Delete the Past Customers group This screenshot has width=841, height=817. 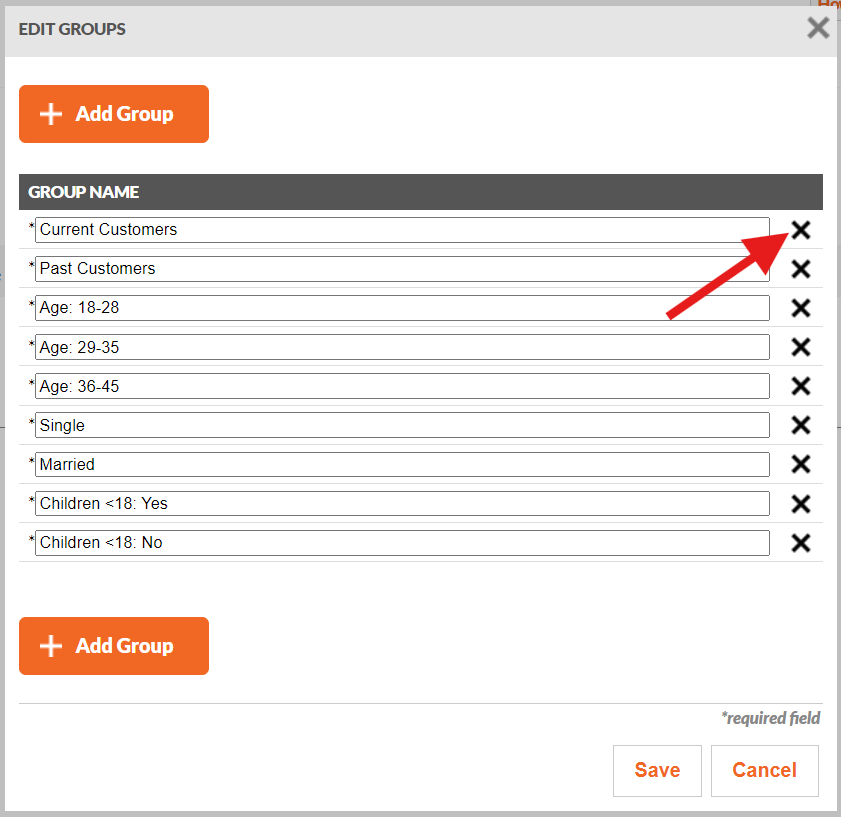pyautogui.click(x=800, y=269)
